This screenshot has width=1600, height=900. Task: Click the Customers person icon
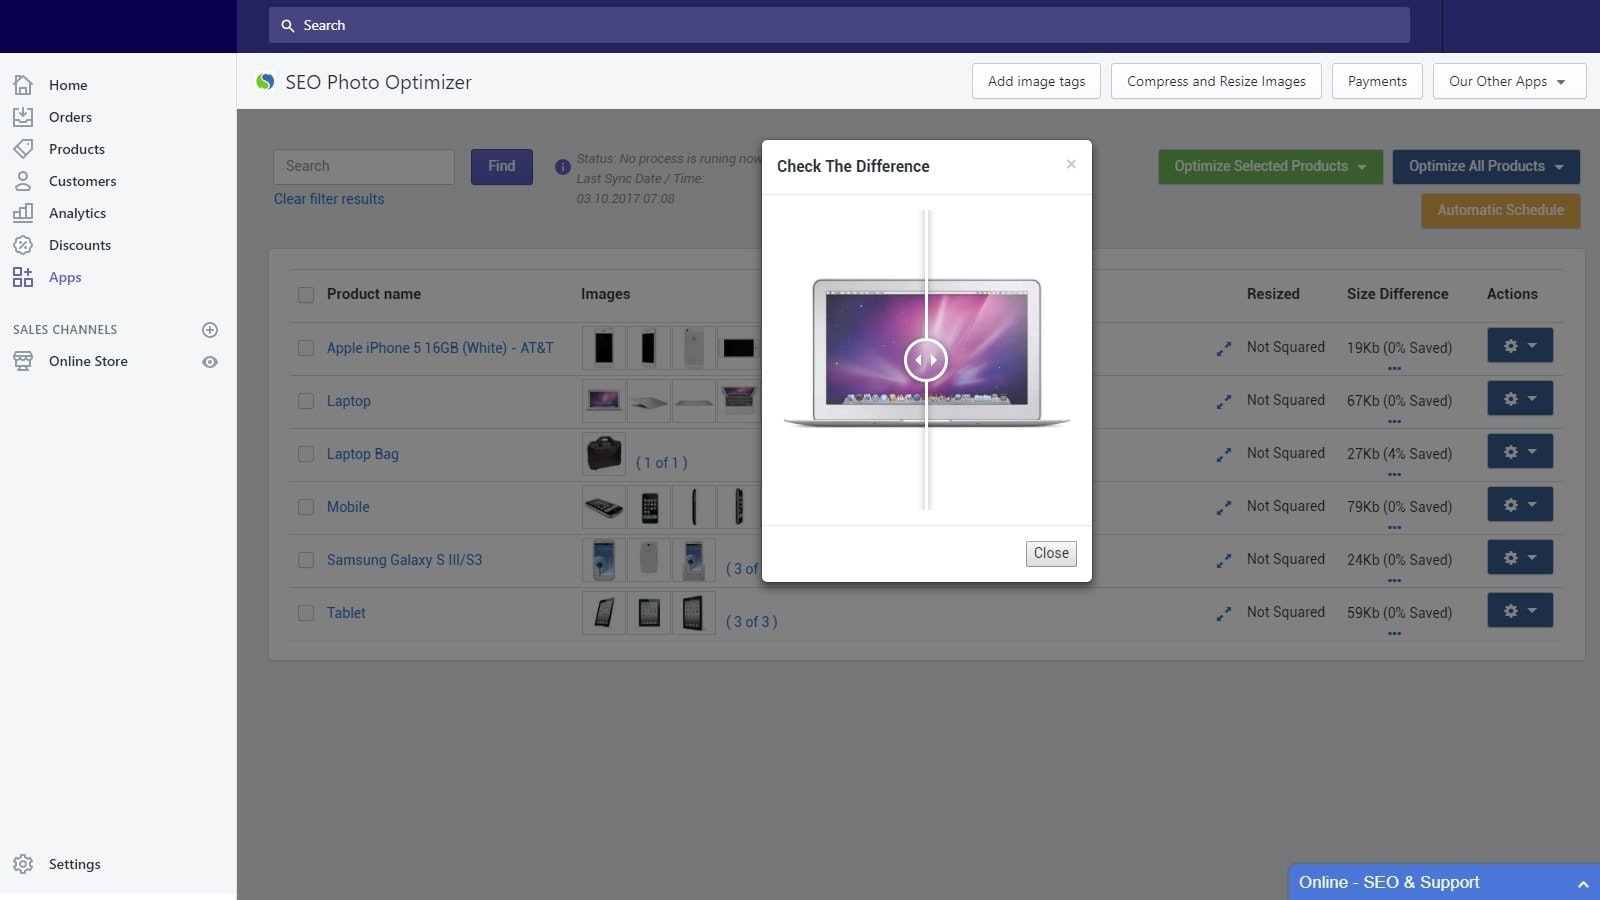[x=23, y=181]
